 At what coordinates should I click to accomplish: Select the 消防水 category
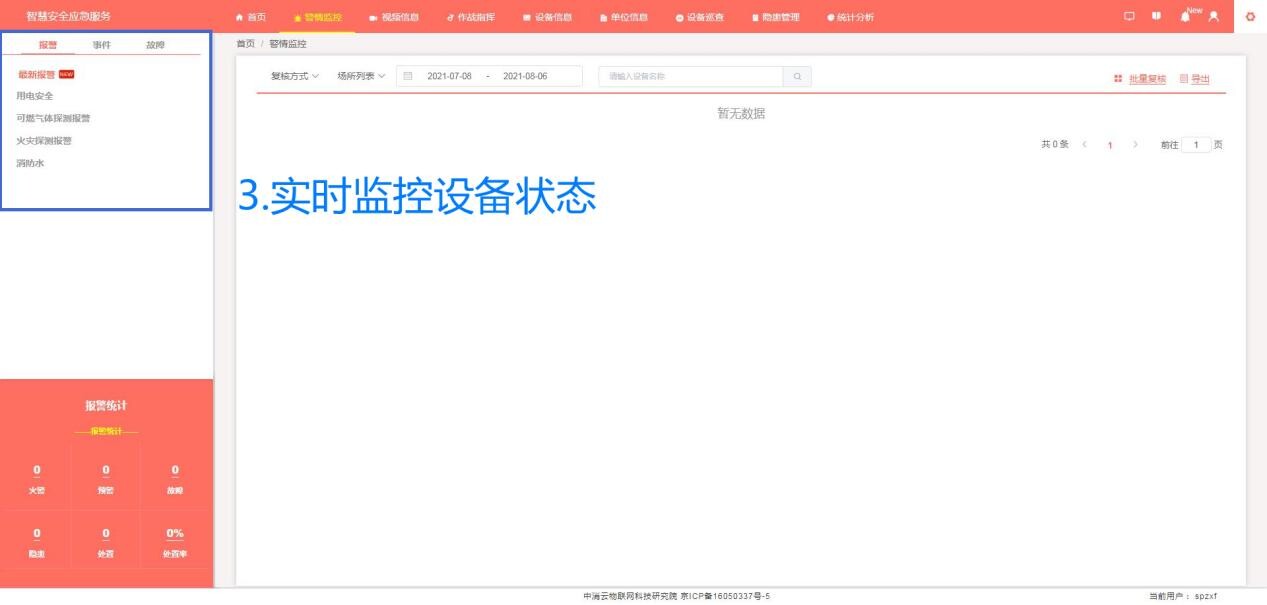click(31, 162)
